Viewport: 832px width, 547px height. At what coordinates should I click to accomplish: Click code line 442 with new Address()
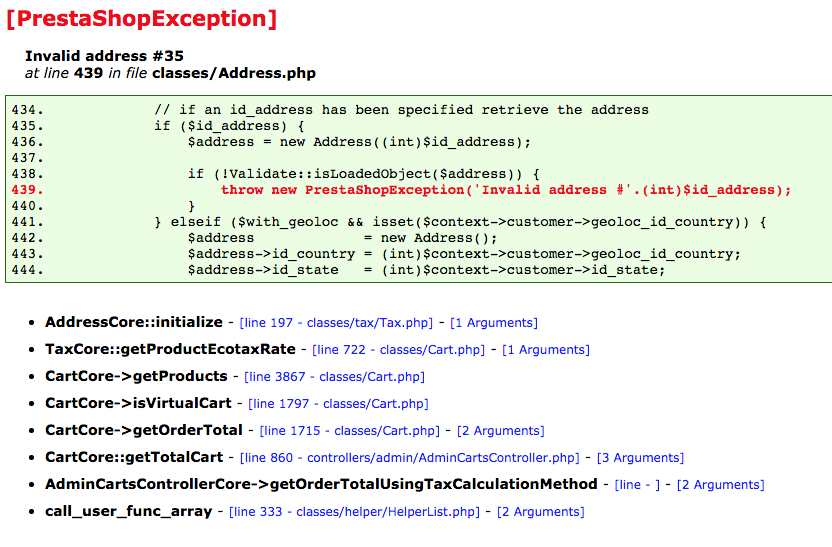pos(254,238)
